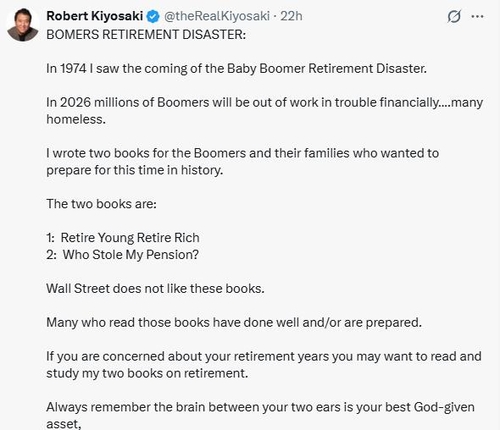Click 'prepare for this time in history.' text

coord(135,170)
